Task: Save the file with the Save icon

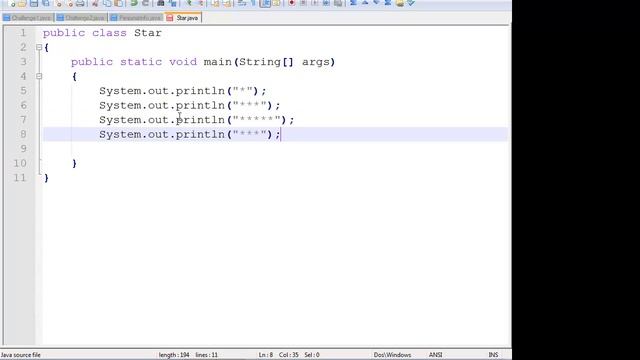Action: [34, 3]
